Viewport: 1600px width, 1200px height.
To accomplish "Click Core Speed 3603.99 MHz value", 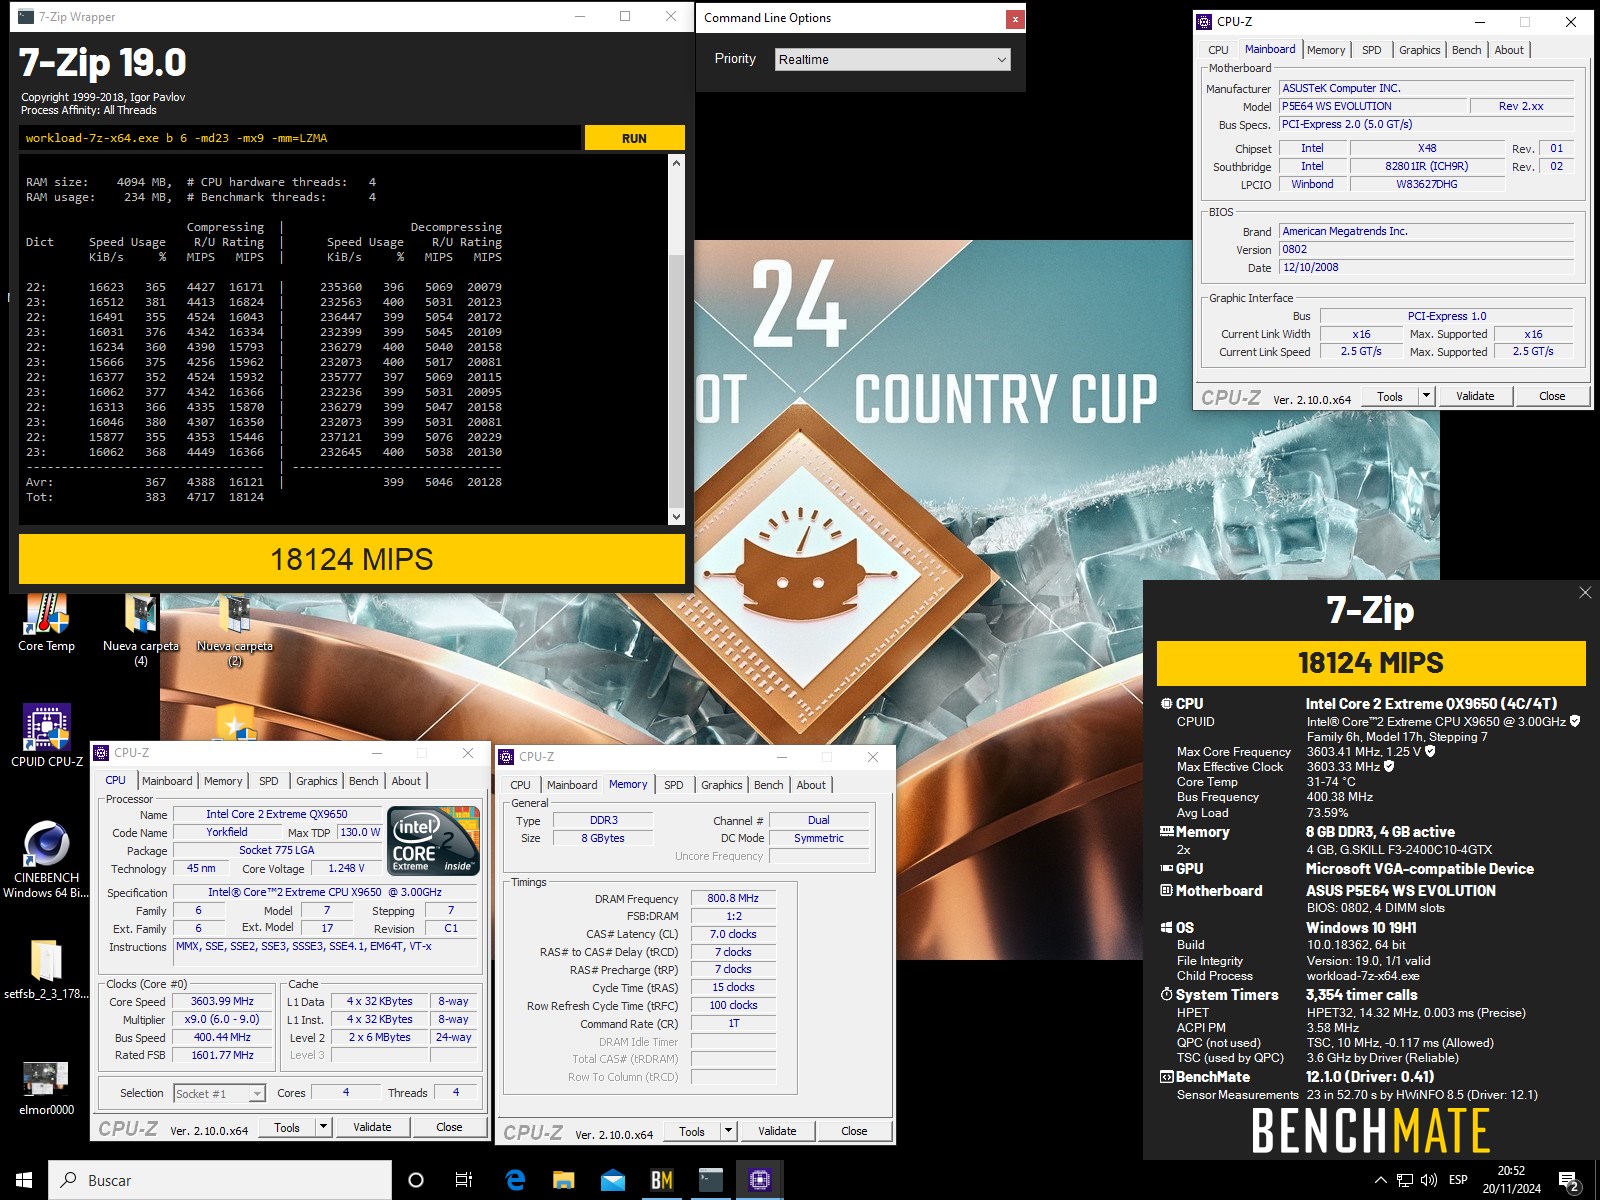I will tap(222, 1001).
